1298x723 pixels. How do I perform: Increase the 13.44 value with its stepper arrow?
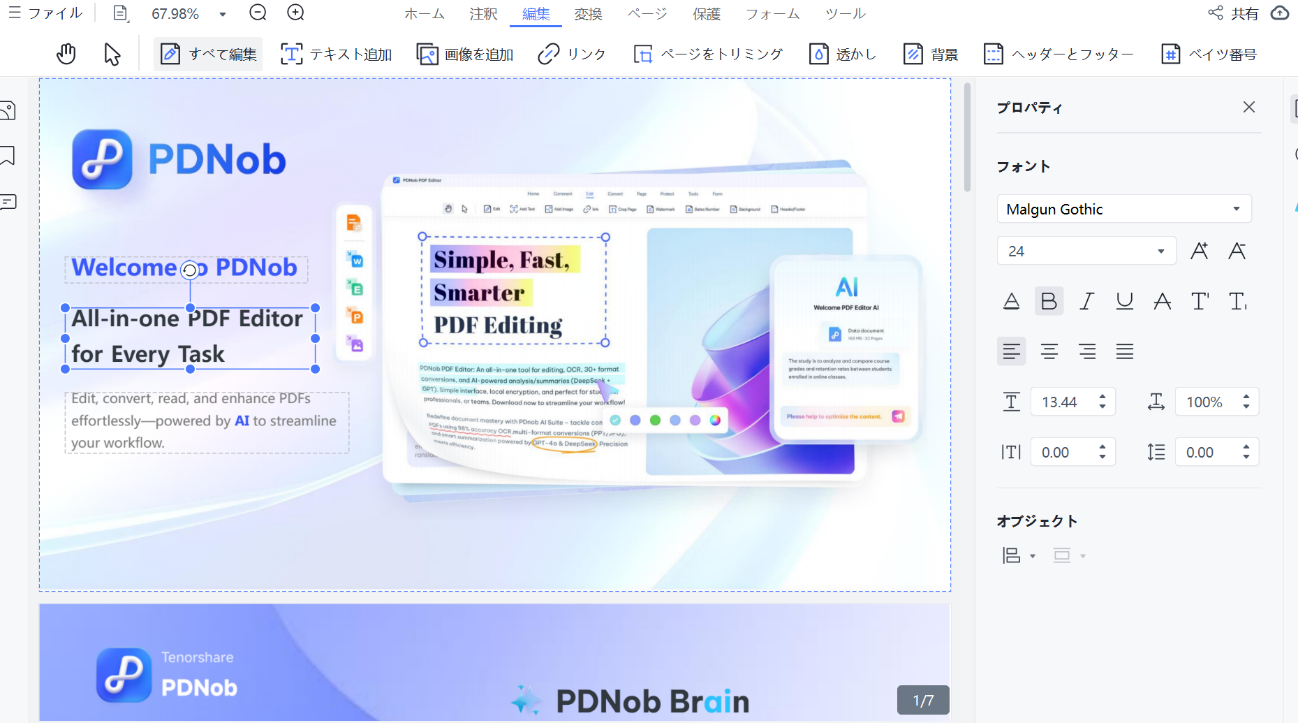(x=1101, y=395)
